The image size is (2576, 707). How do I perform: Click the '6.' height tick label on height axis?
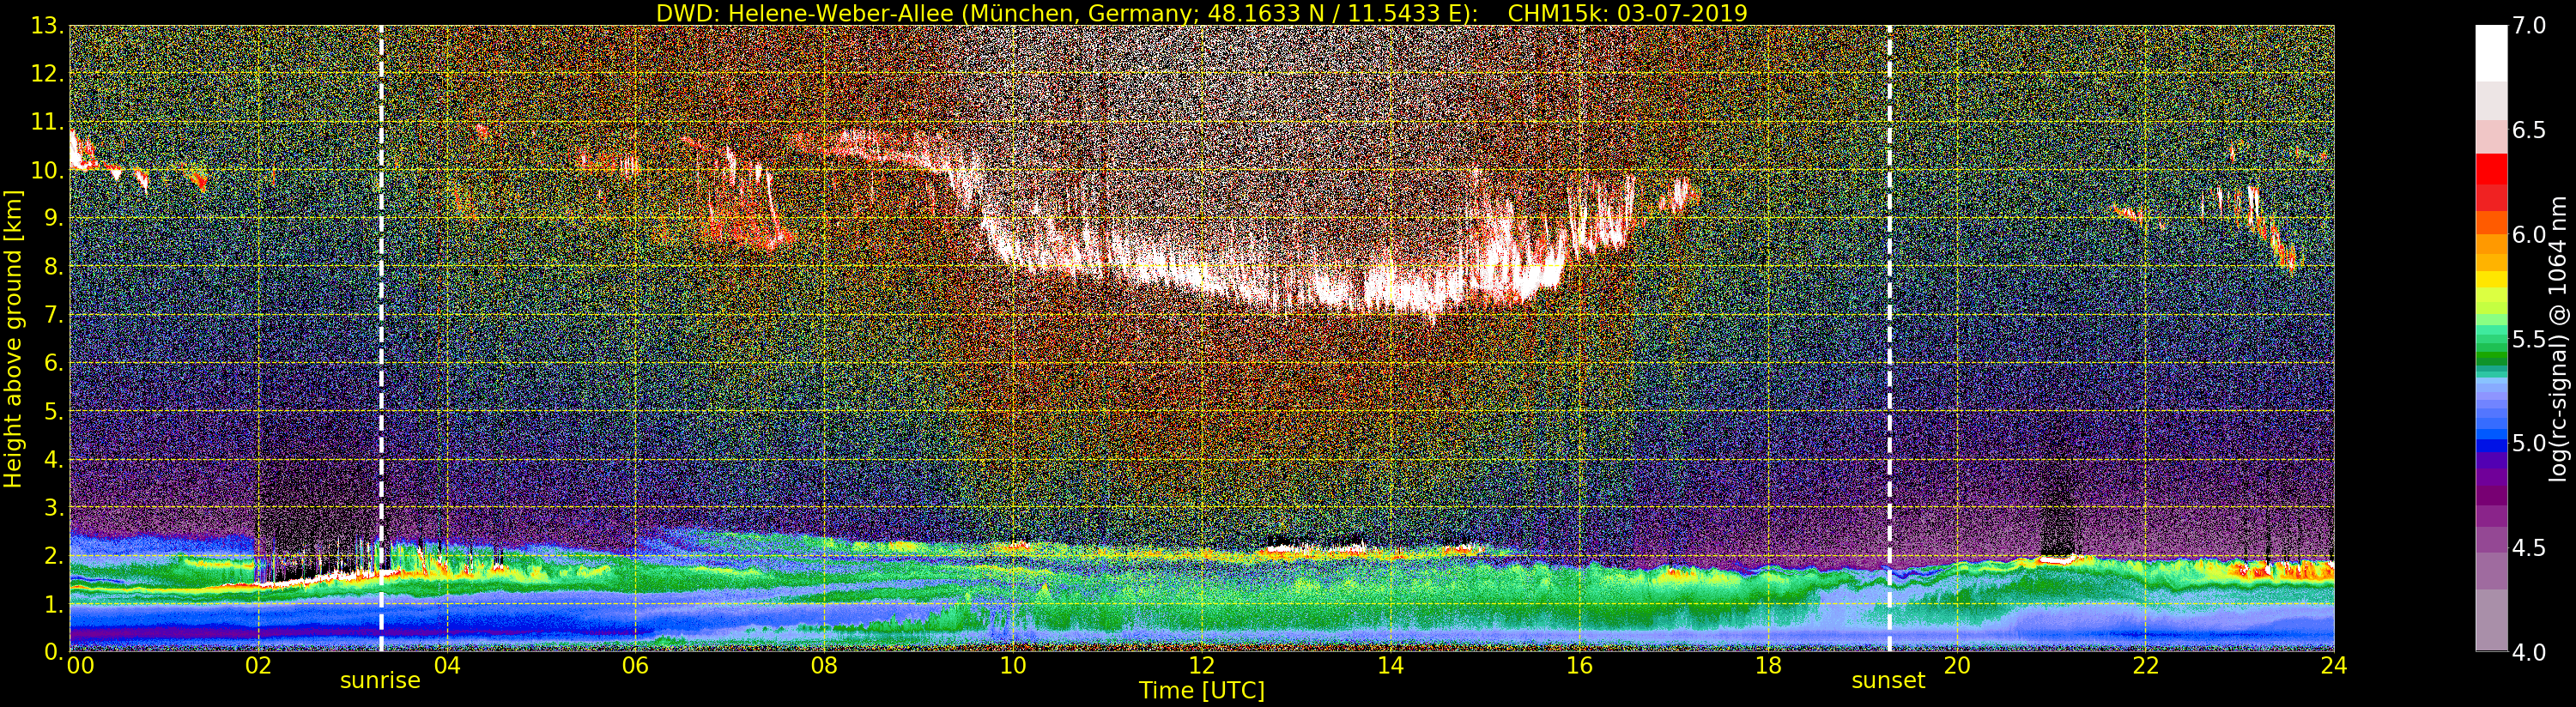[54, 363]
